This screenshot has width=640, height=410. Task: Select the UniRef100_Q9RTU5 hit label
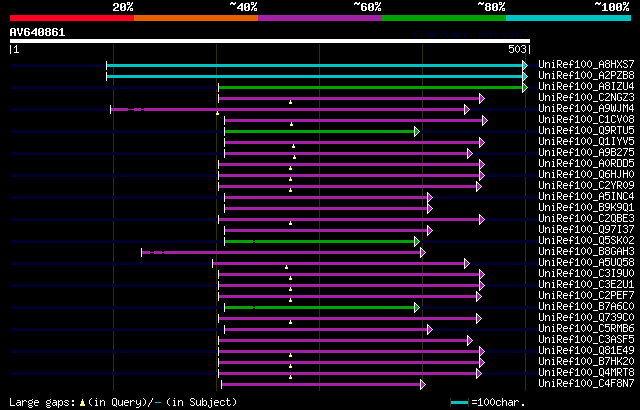pyautogui.click(x=586, y=131)
